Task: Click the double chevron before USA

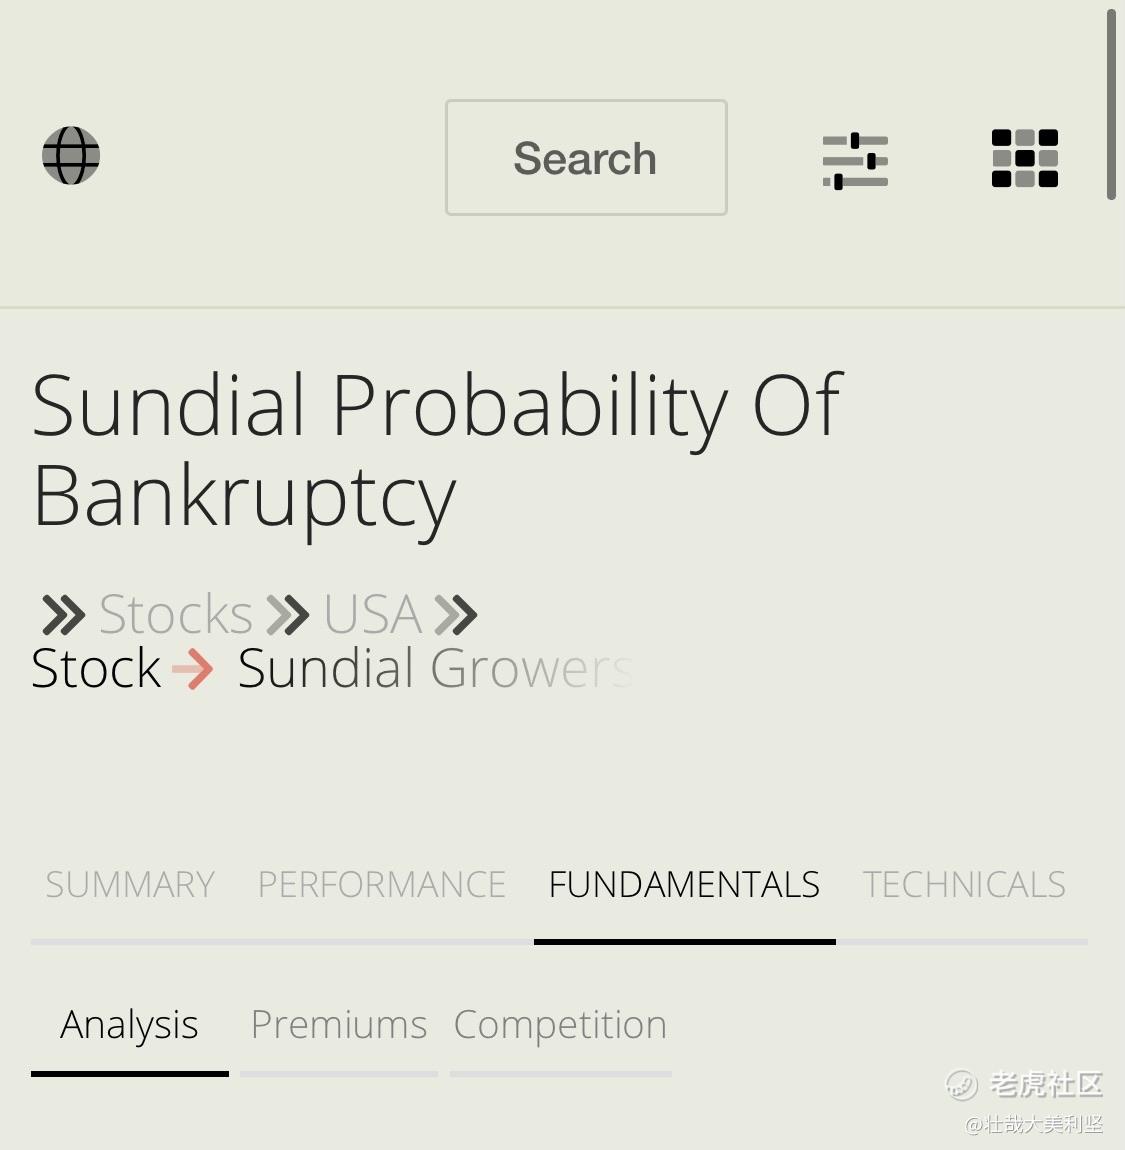Action: (x=287, y=615)
